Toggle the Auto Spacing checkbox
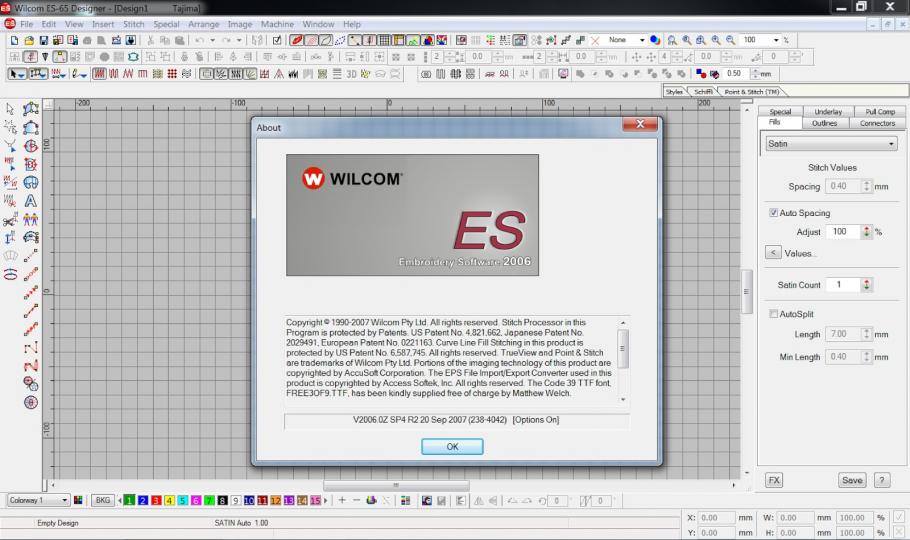This screenshot has height=540, width=910. tap(774, 213)
